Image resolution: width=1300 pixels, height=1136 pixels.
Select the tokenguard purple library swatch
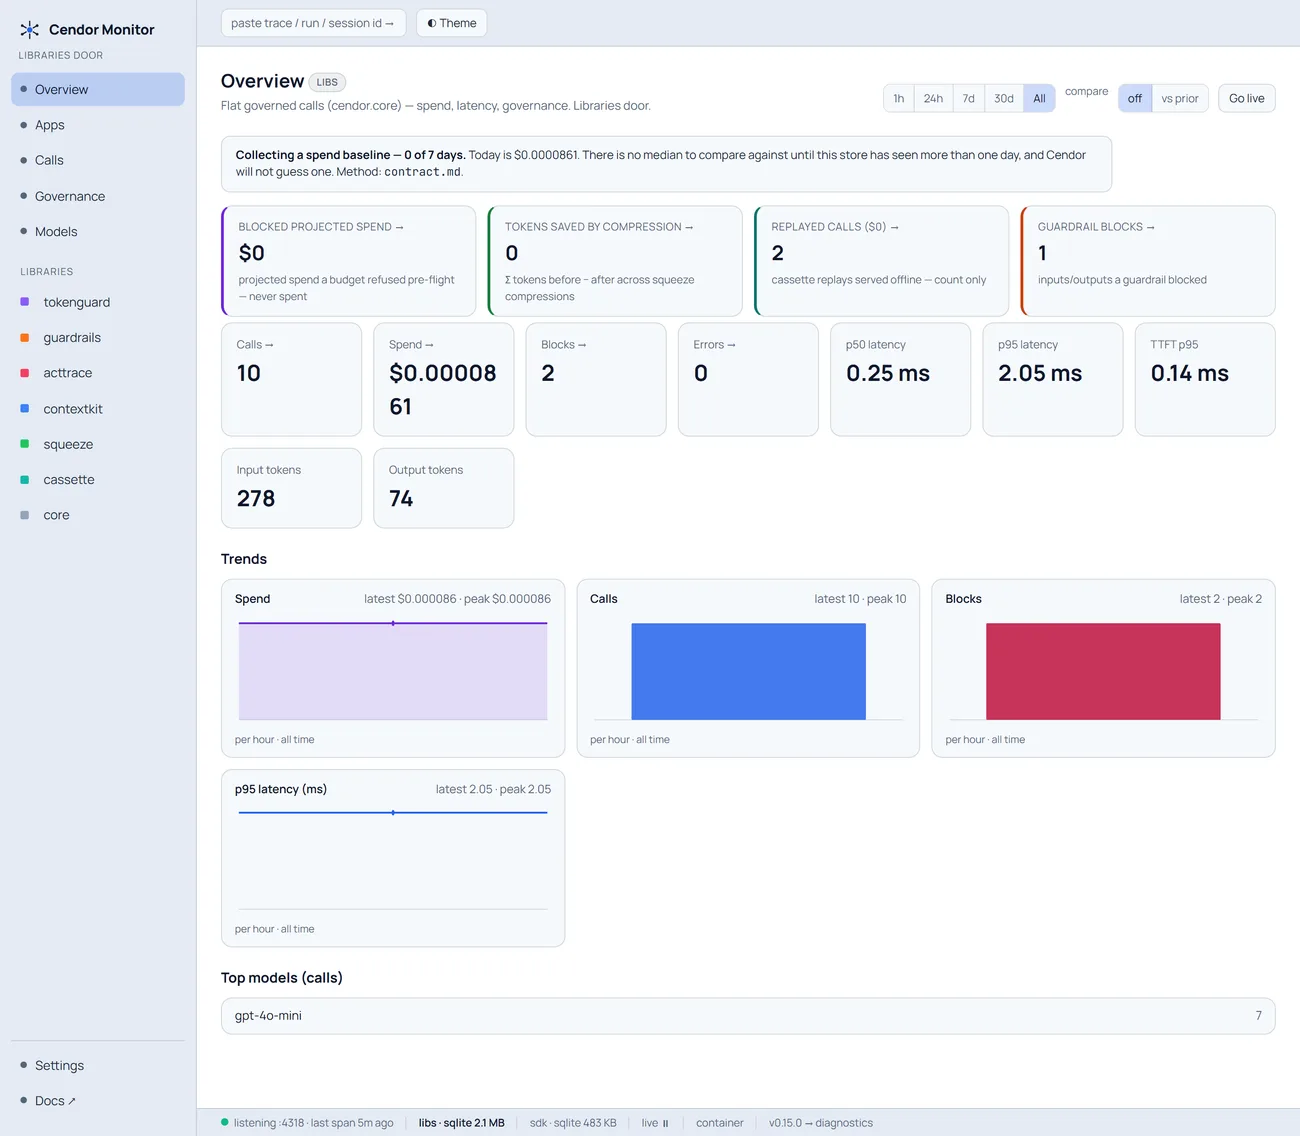[x=25, y=302]
